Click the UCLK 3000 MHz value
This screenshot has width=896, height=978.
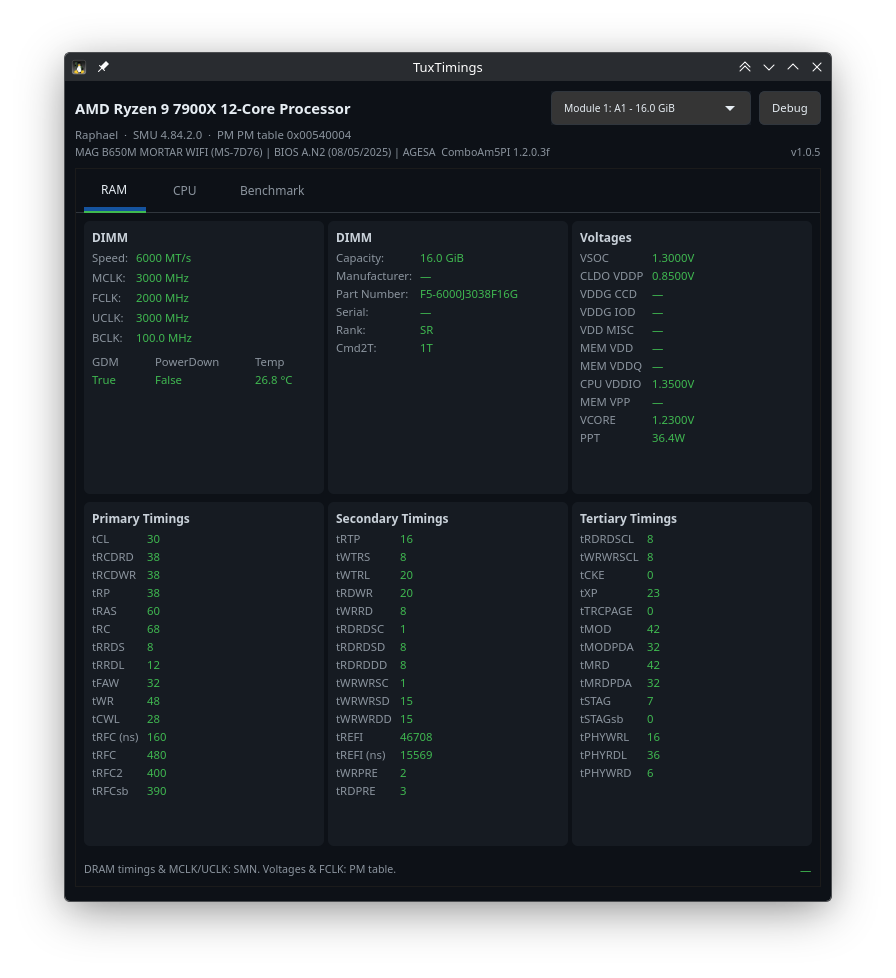pyautogui.click(x=162, y=318)
